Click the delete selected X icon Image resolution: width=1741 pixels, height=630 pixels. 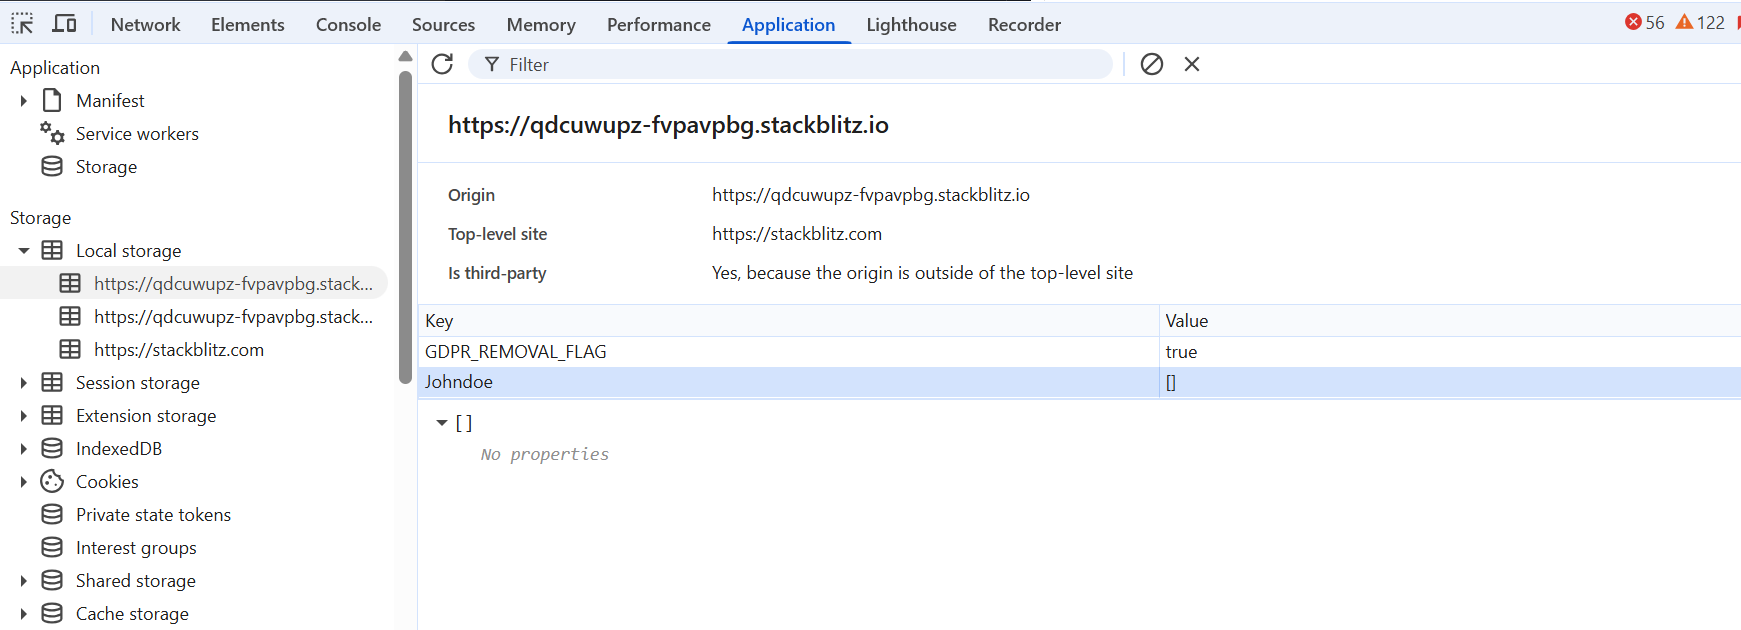(x=1192, y=64)
